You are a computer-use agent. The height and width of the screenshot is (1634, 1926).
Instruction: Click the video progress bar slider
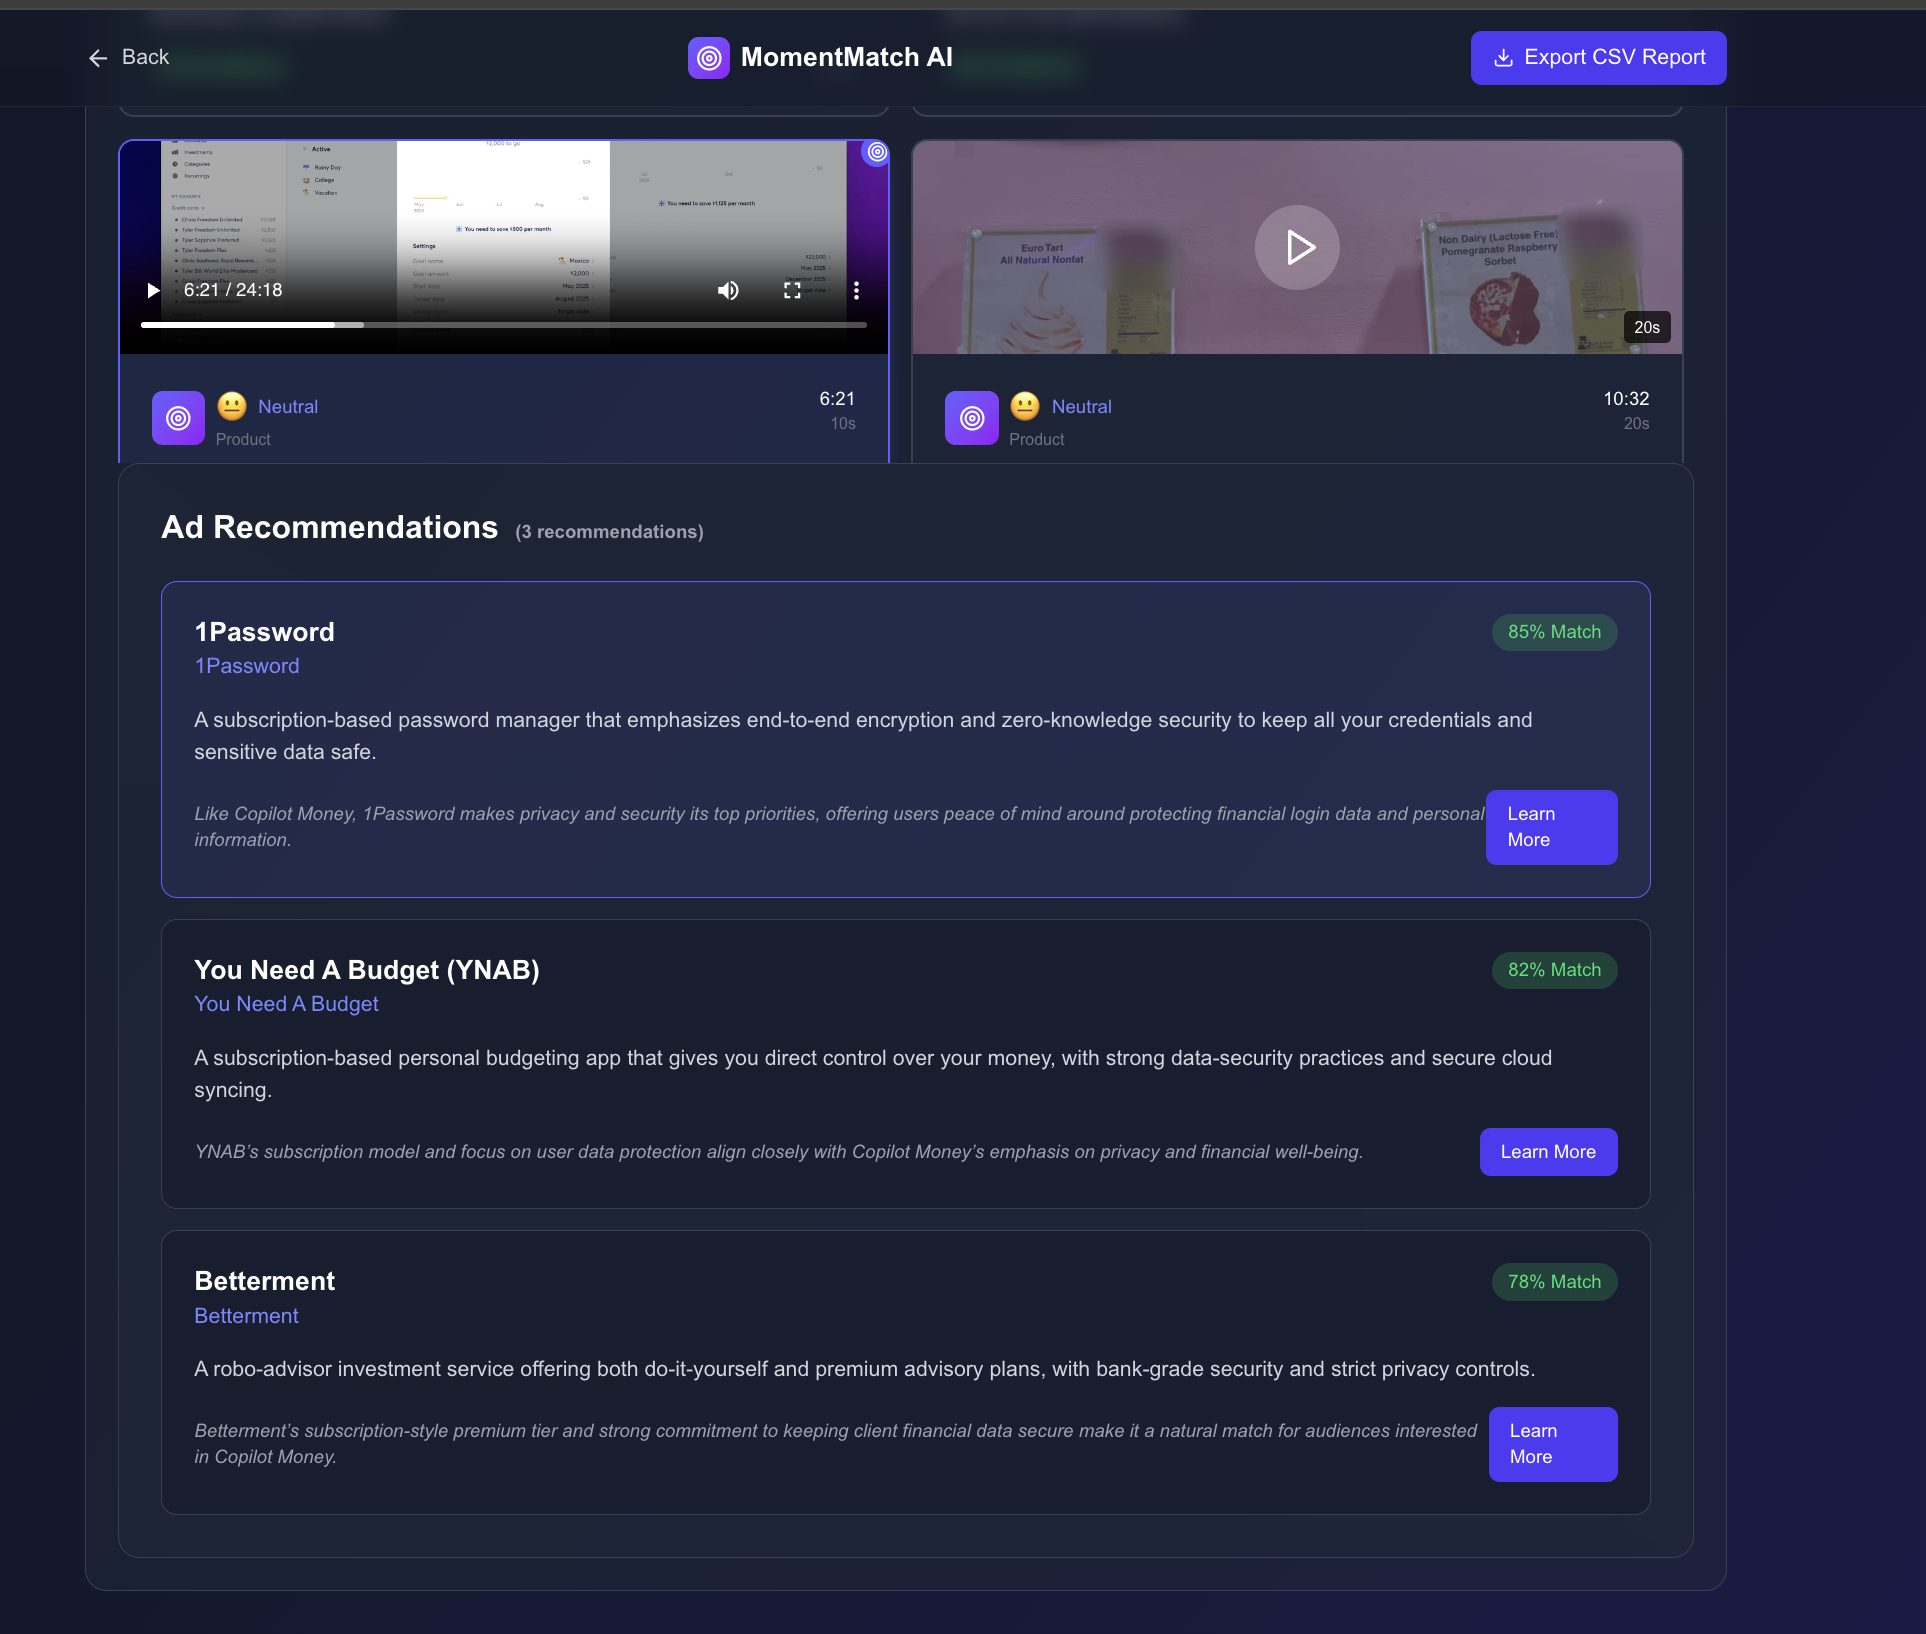(503, 325)
